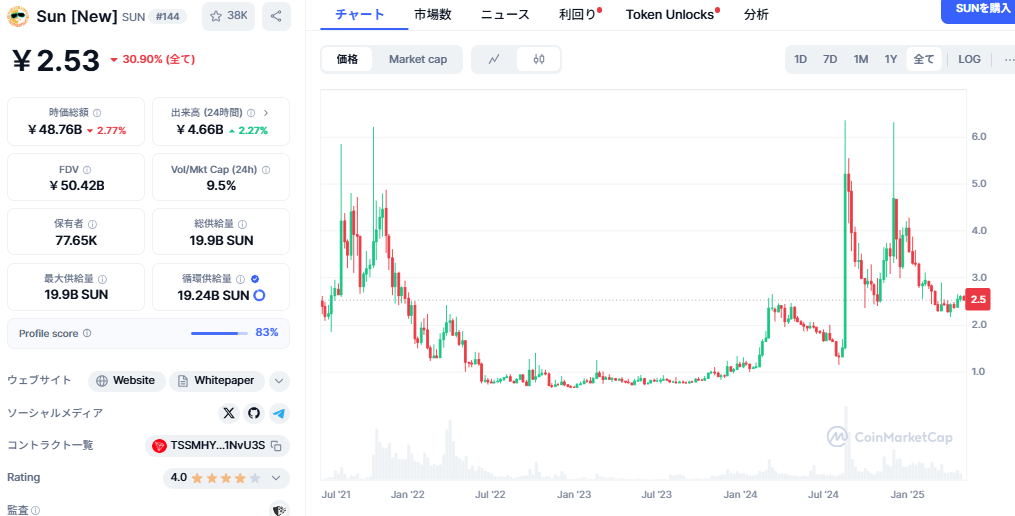
Task: Click the Profile score progress bar
Action: [x=220, y=333]
